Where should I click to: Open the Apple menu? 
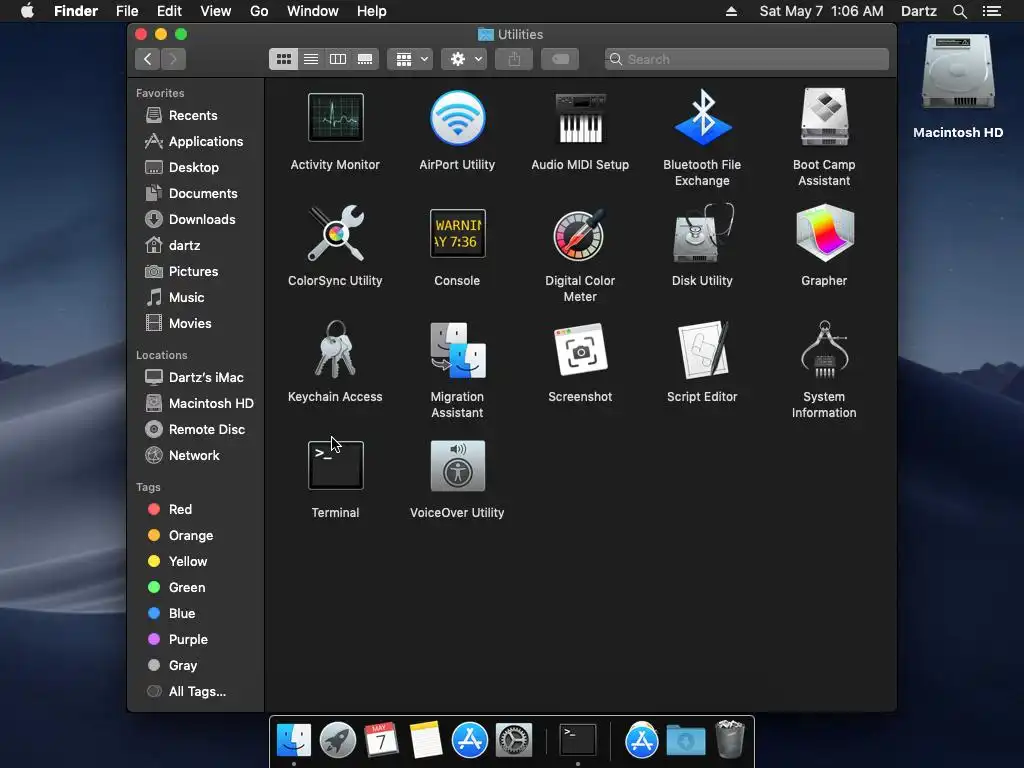[27, 11]
